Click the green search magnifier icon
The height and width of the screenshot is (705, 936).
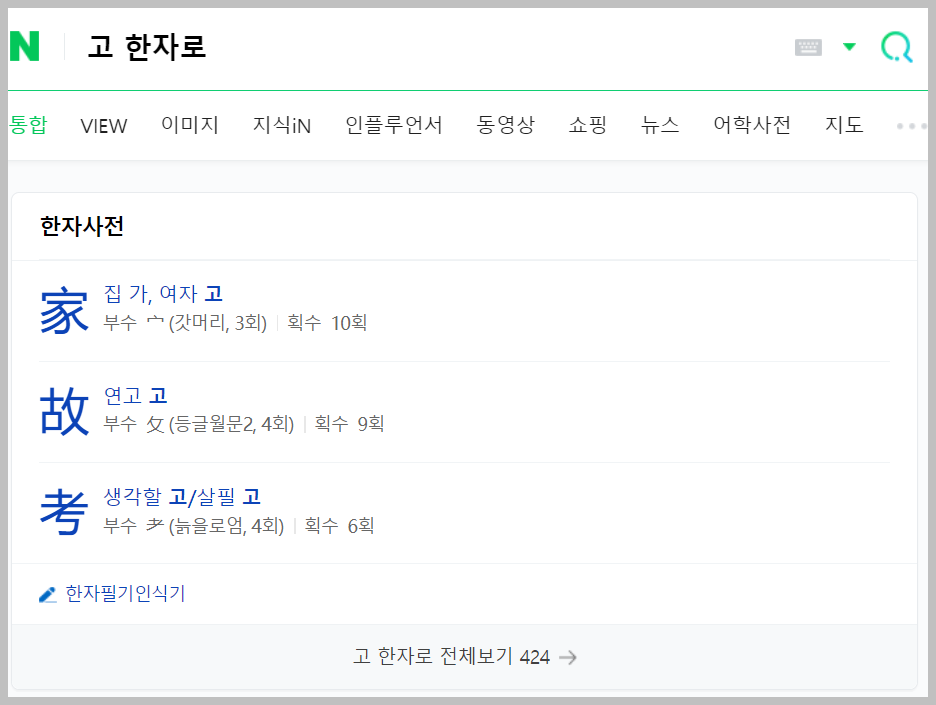897,47
